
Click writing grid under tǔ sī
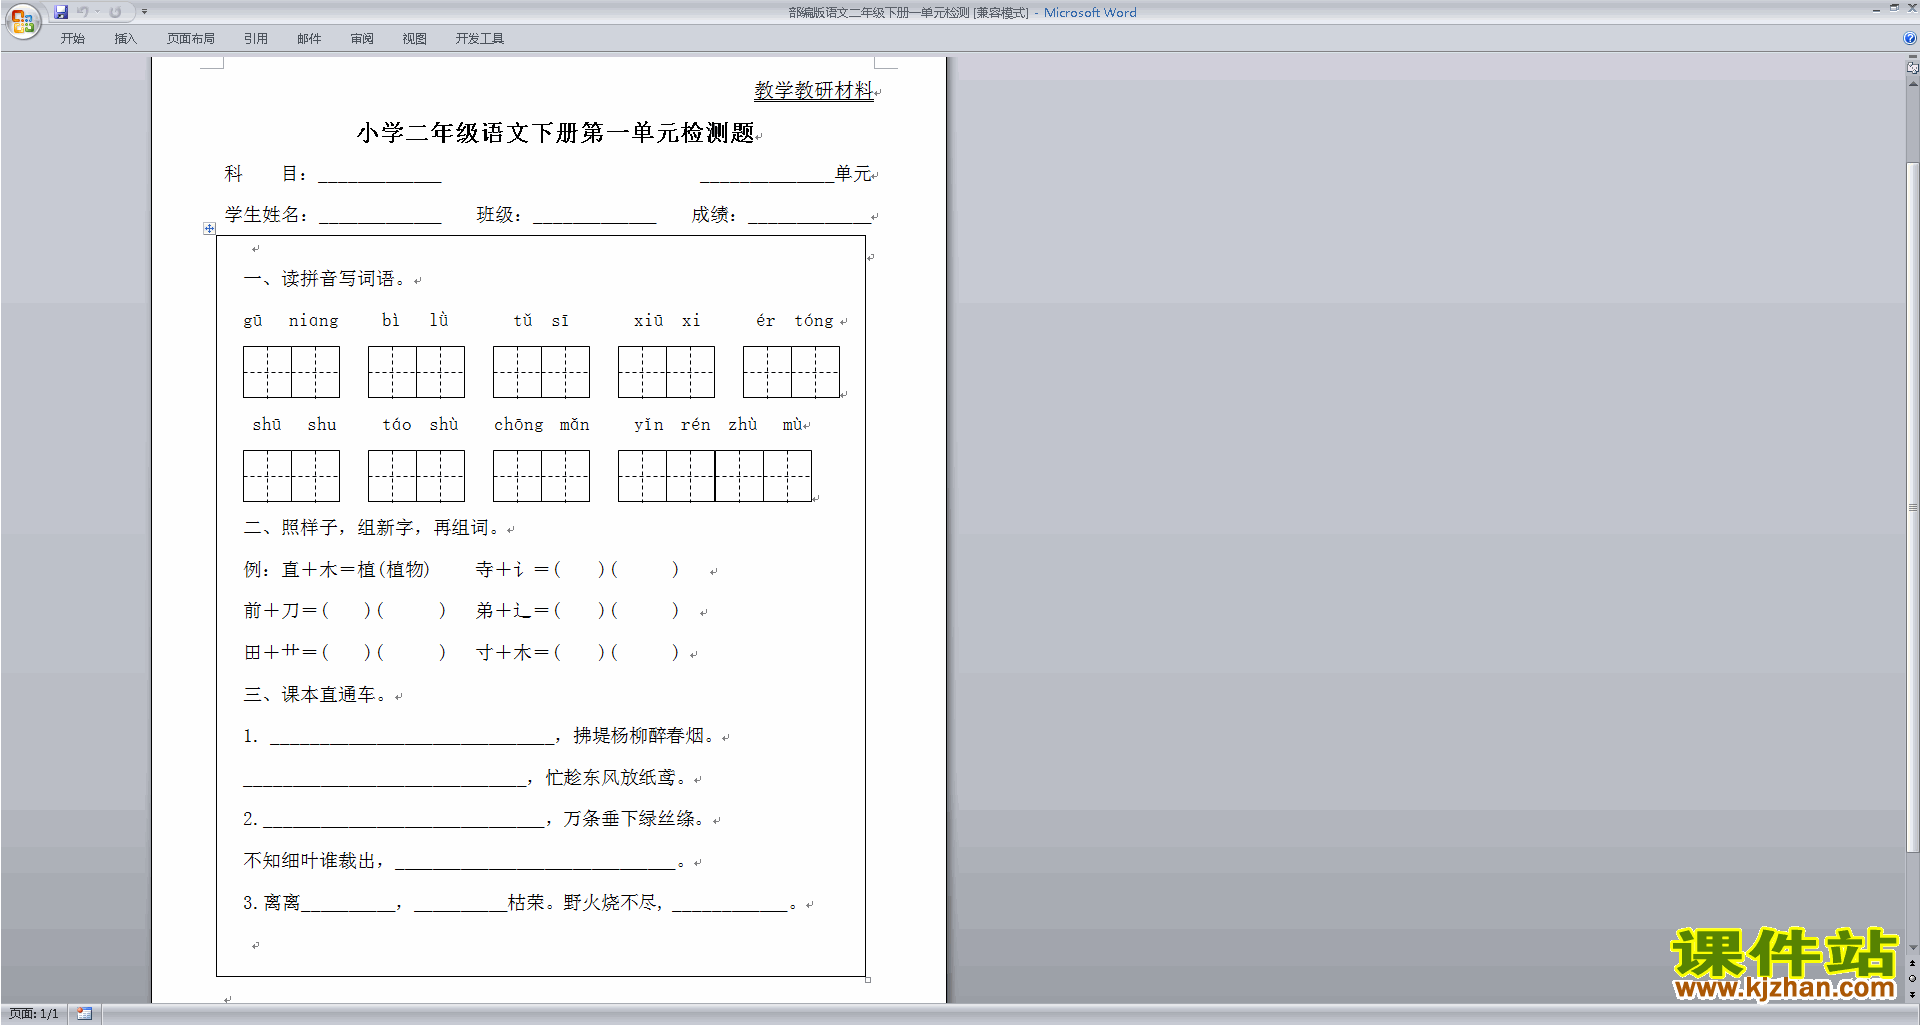tap(541, 372)
